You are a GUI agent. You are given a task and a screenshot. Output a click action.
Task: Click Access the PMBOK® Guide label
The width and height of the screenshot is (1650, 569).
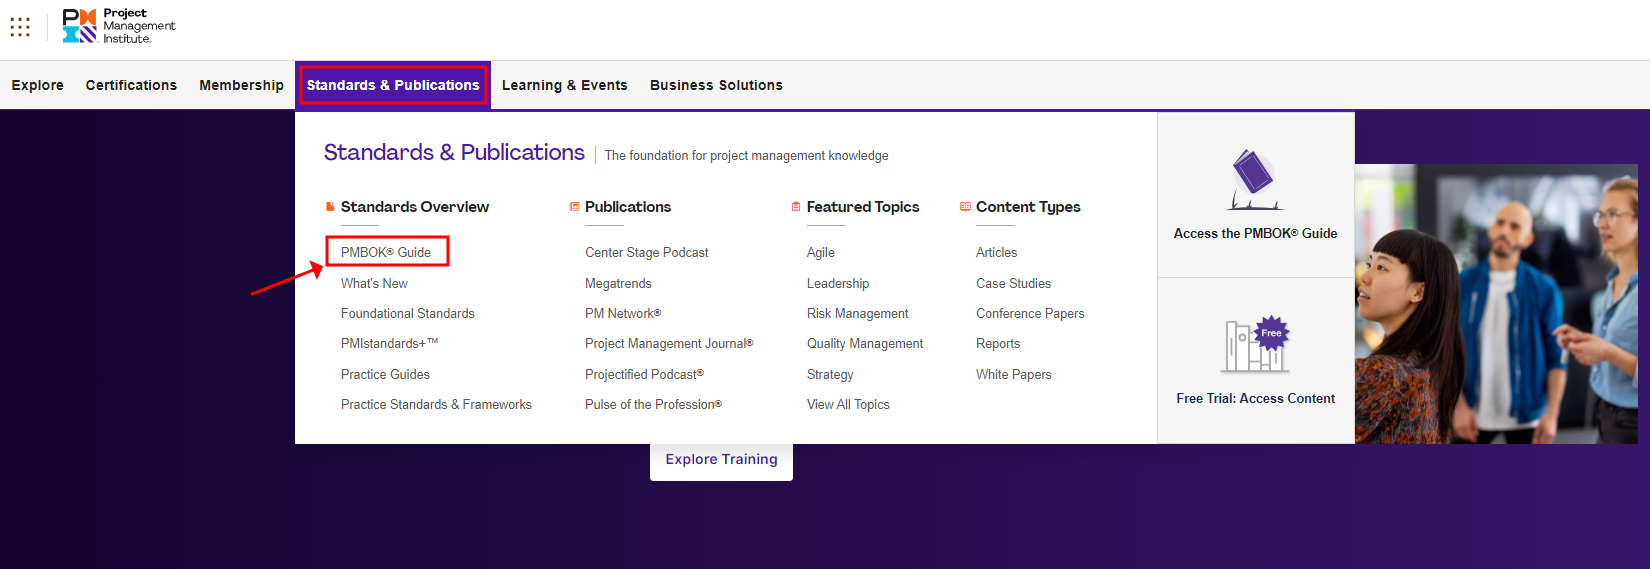click(1255, 234)
